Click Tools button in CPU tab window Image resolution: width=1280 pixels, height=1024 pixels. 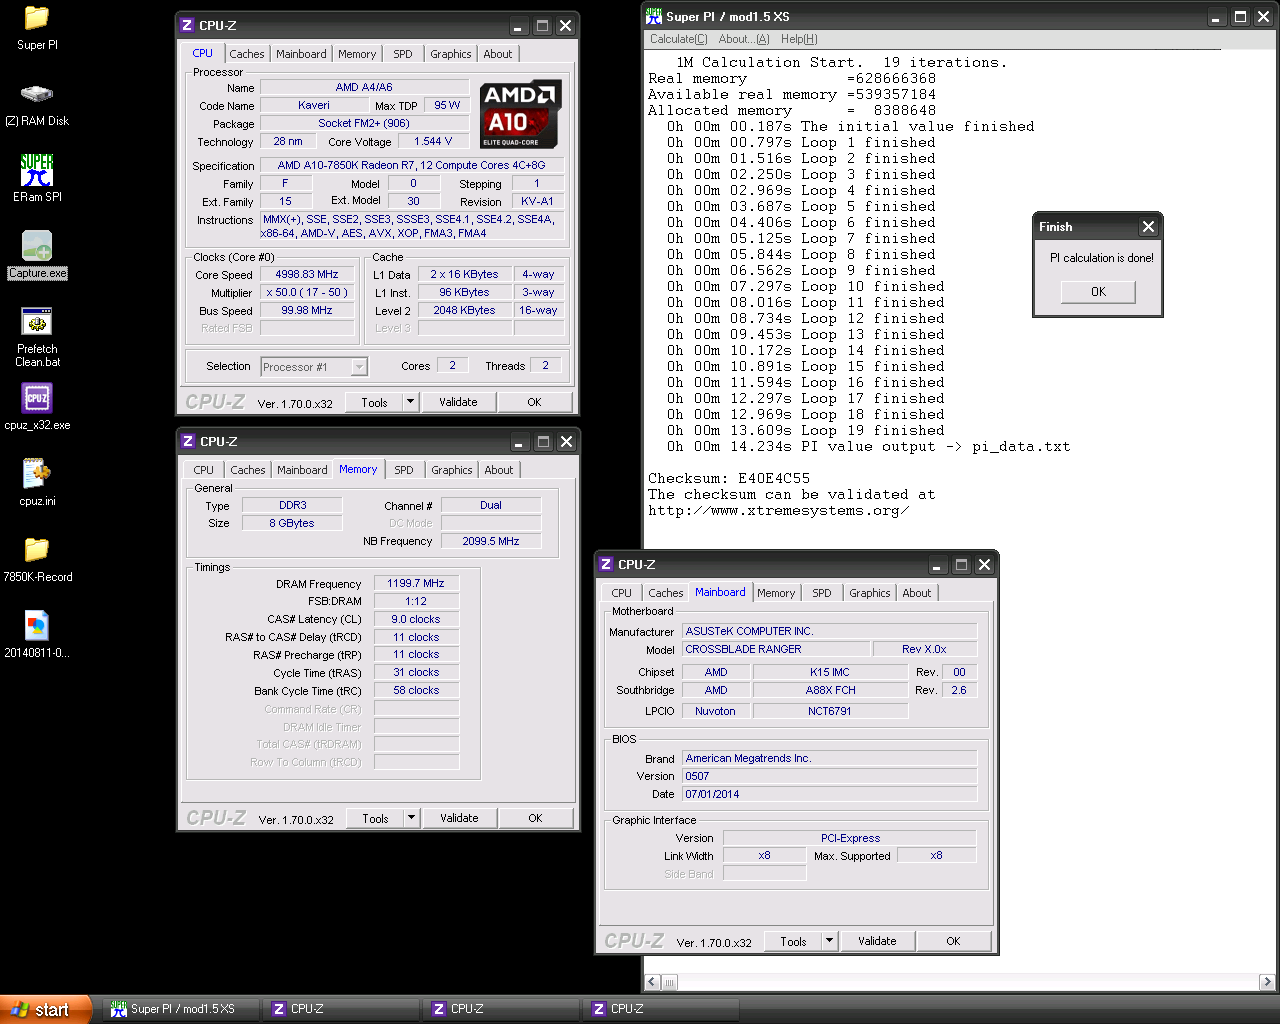point(375,402)
